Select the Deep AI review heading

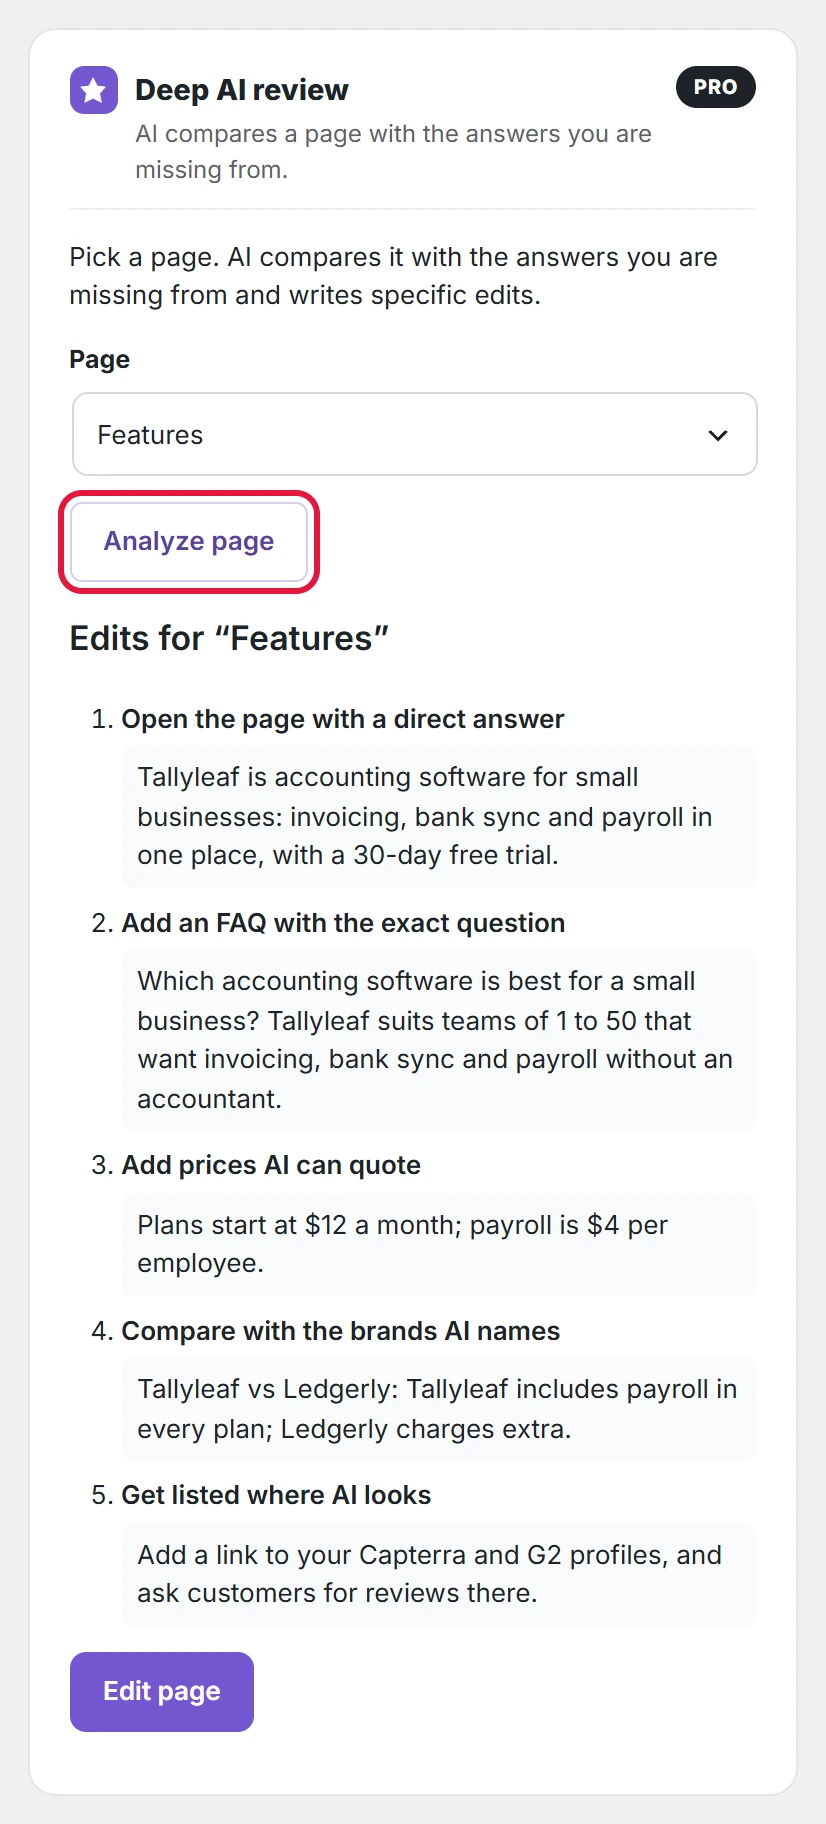242,90
